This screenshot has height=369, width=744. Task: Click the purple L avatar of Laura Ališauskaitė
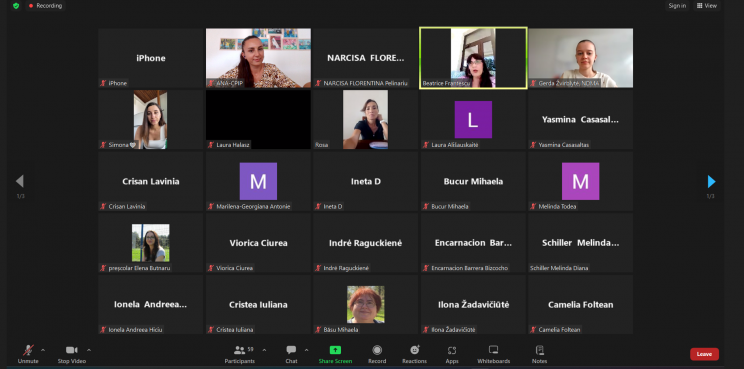pos(473,120)
